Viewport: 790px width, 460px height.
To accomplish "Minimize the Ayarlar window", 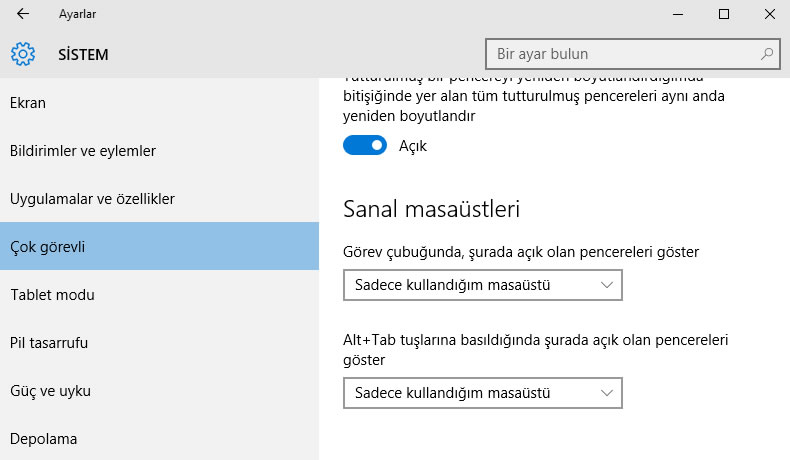I will (x=678, y=14).
